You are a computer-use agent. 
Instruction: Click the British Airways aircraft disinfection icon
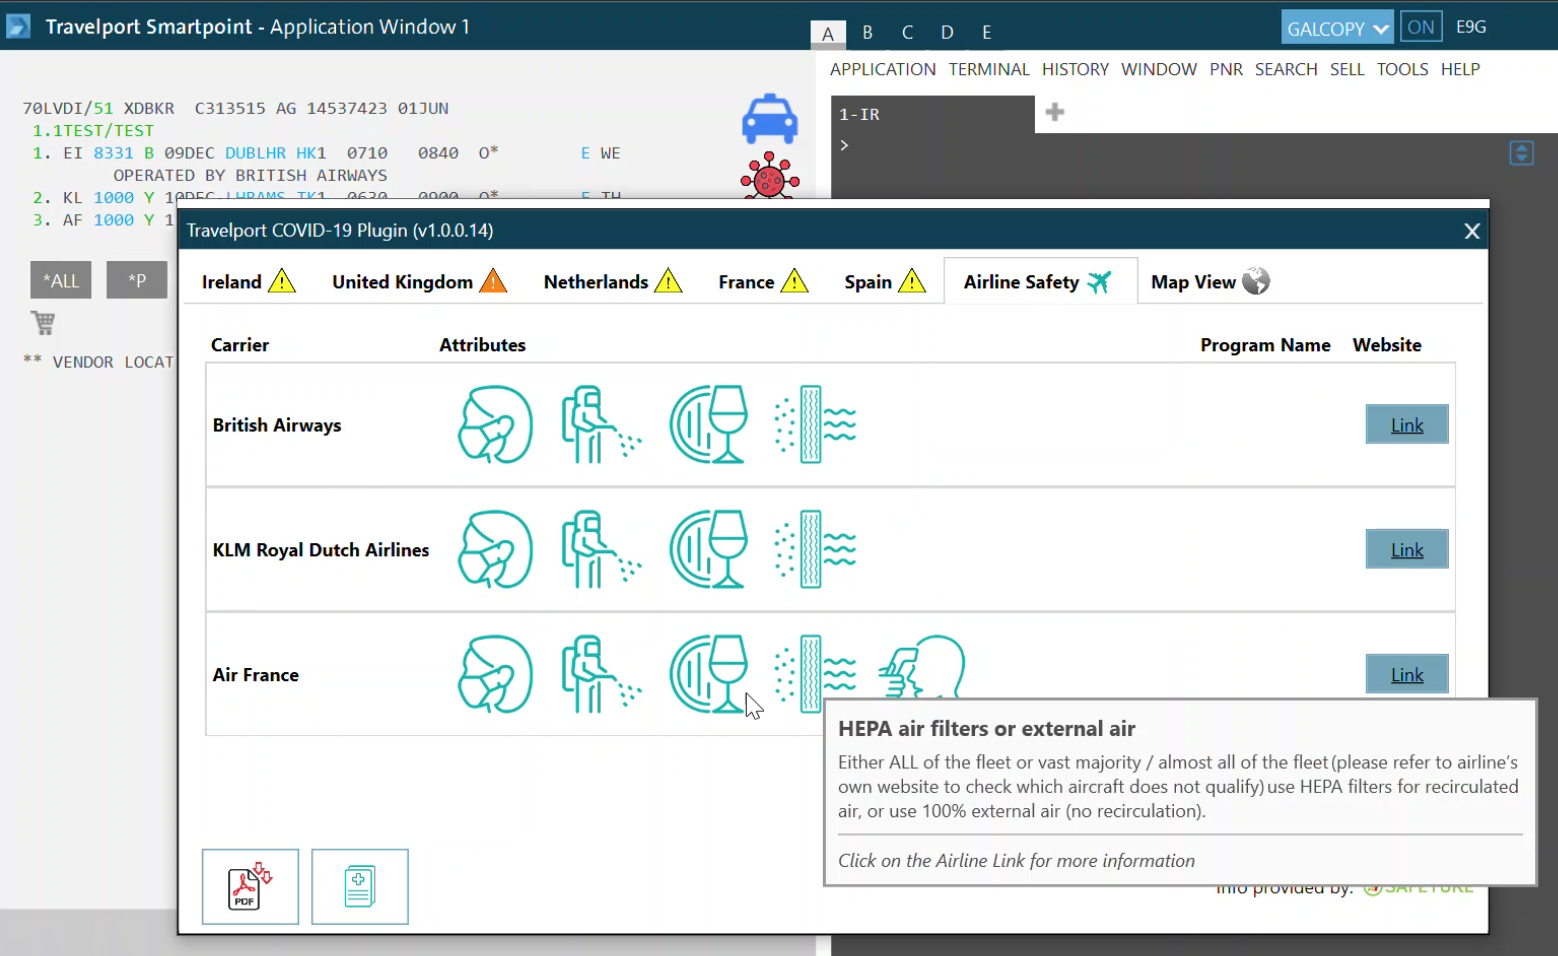[x=601, y=425]
